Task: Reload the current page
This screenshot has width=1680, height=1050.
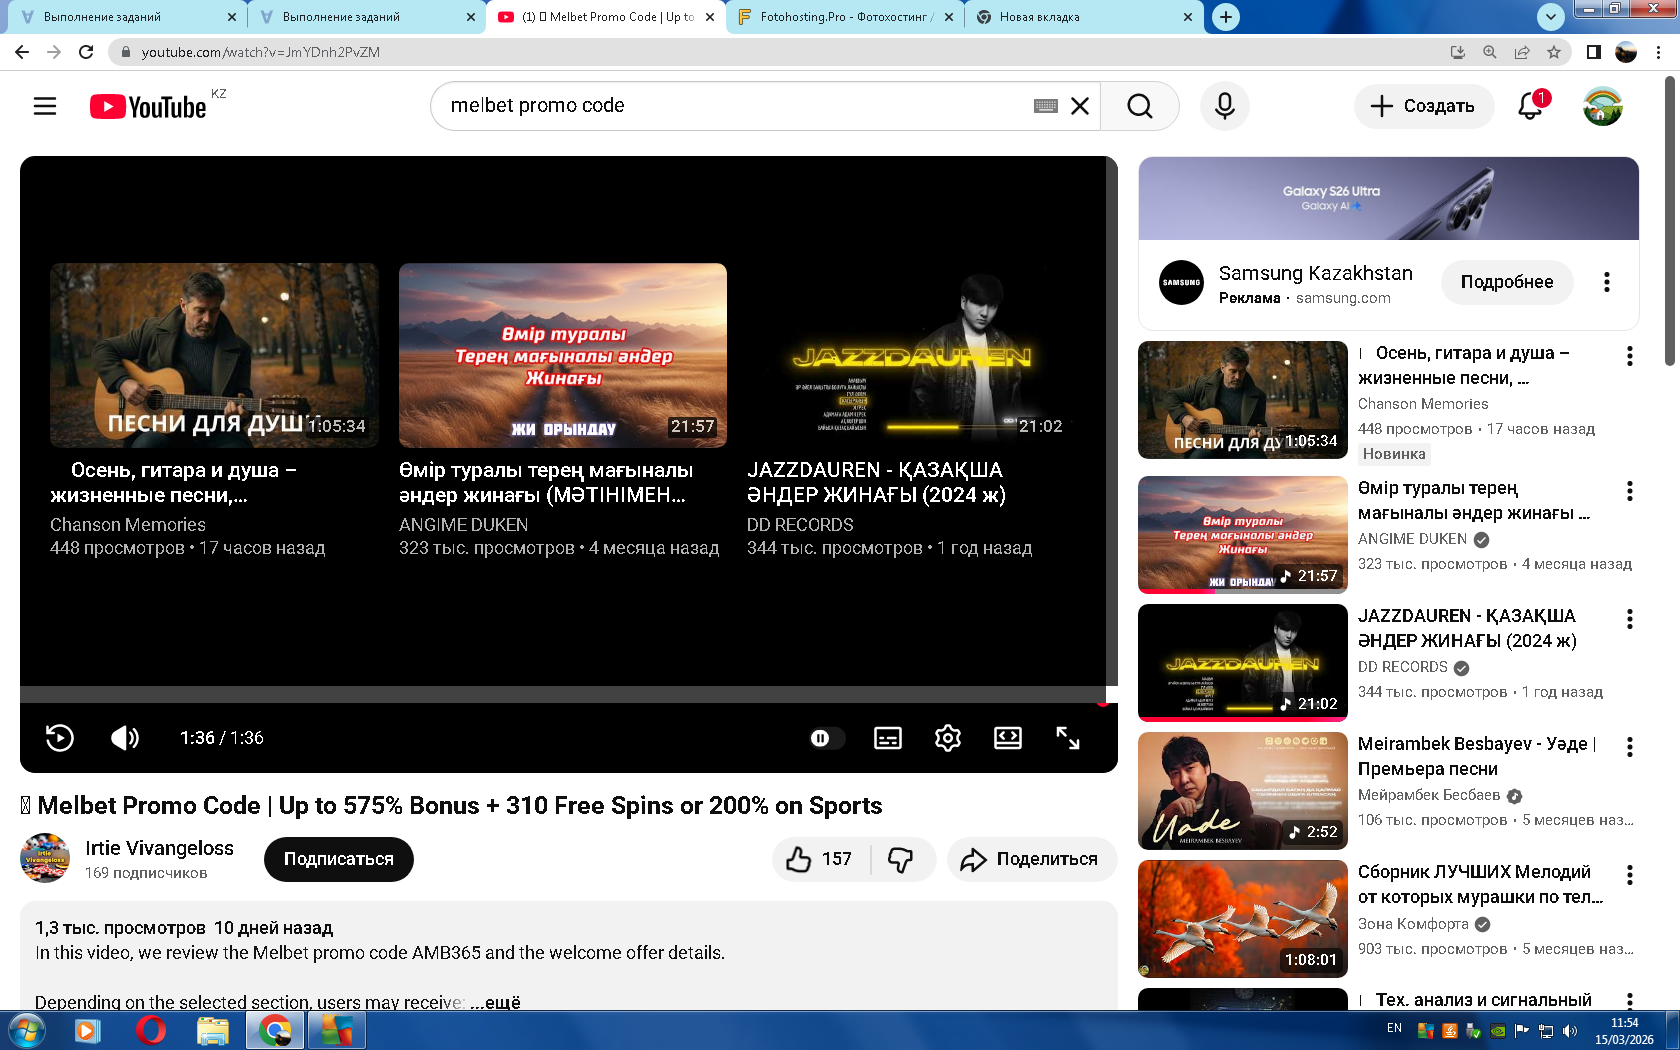Action: point(86,52)
